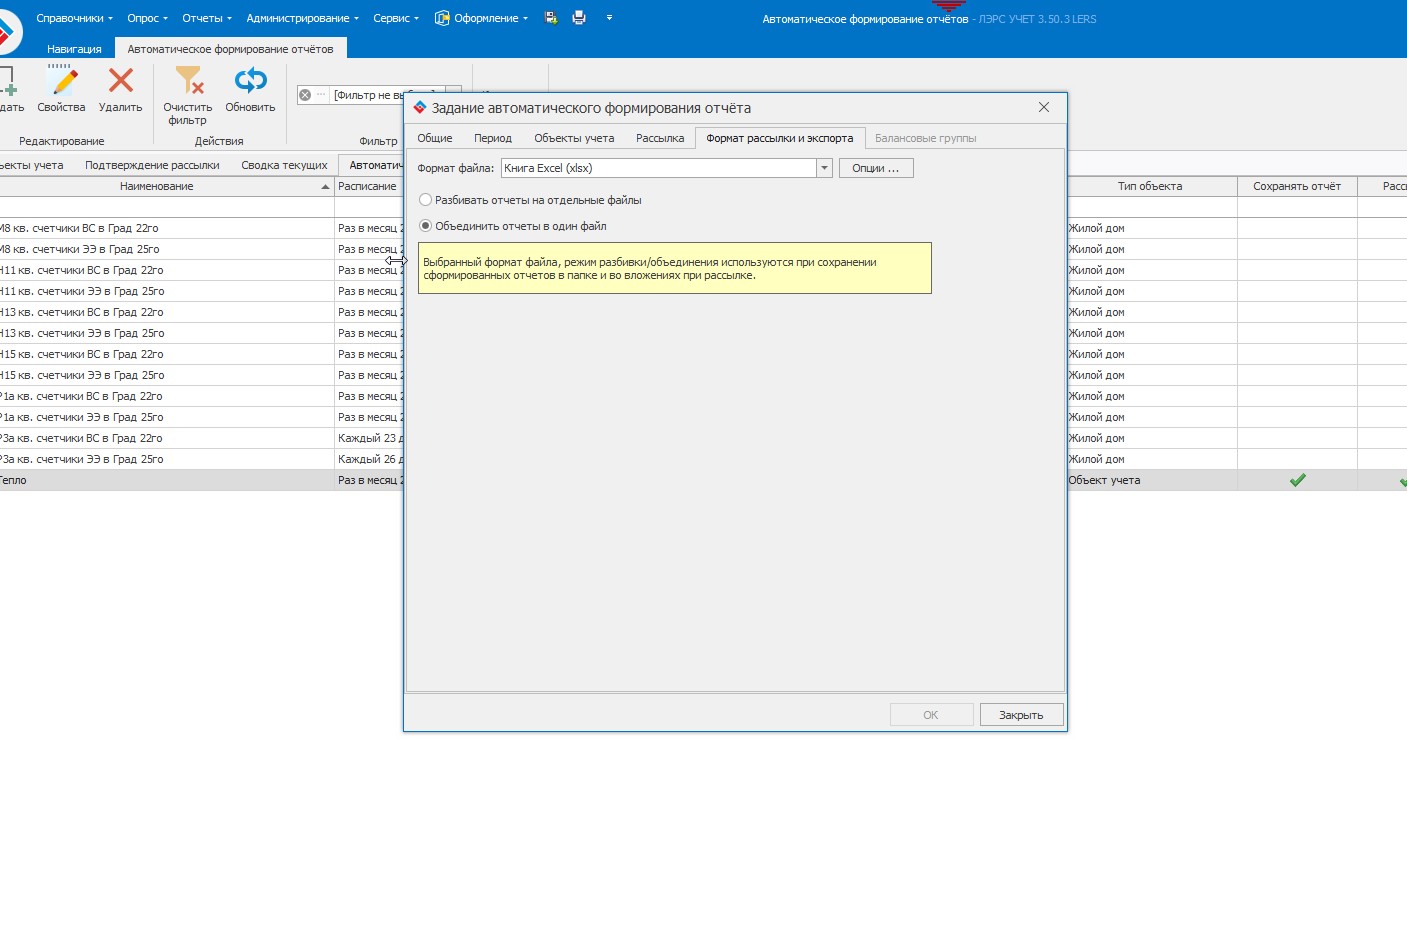
Task: Open the Справочники menu
Action: coord(74,18)
